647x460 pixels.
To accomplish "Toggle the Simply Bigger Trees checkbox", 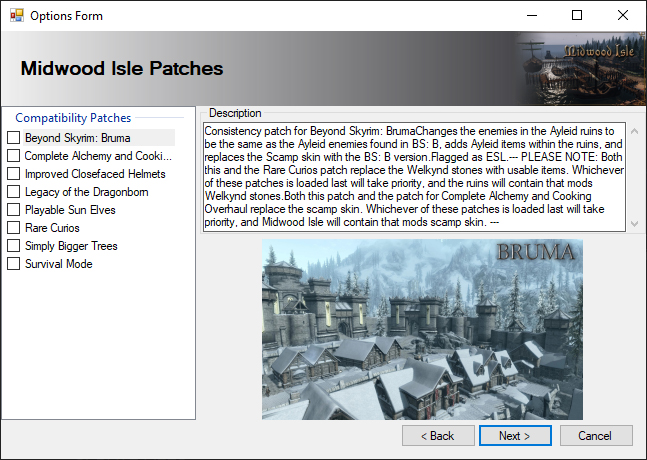I will [x=13, y=246].
